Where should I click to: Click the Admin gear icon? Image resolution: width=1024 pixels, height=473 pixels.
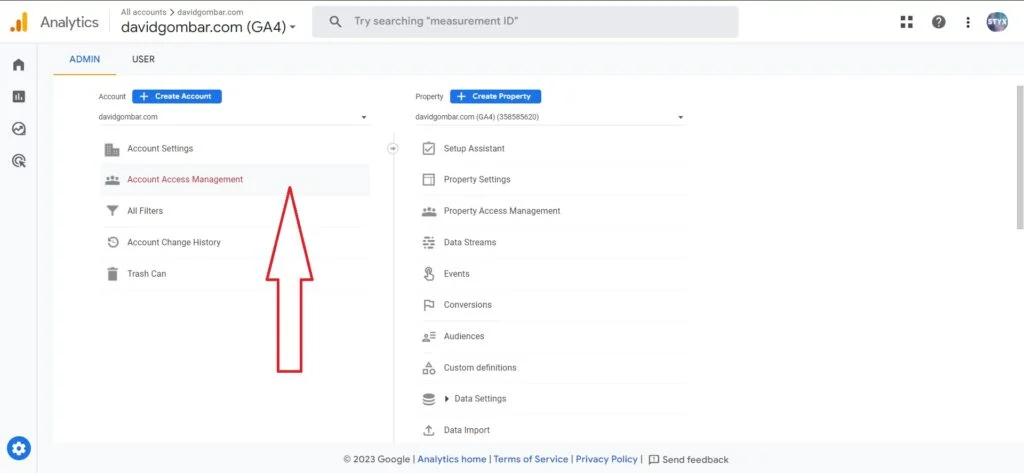tap(18, 448)
